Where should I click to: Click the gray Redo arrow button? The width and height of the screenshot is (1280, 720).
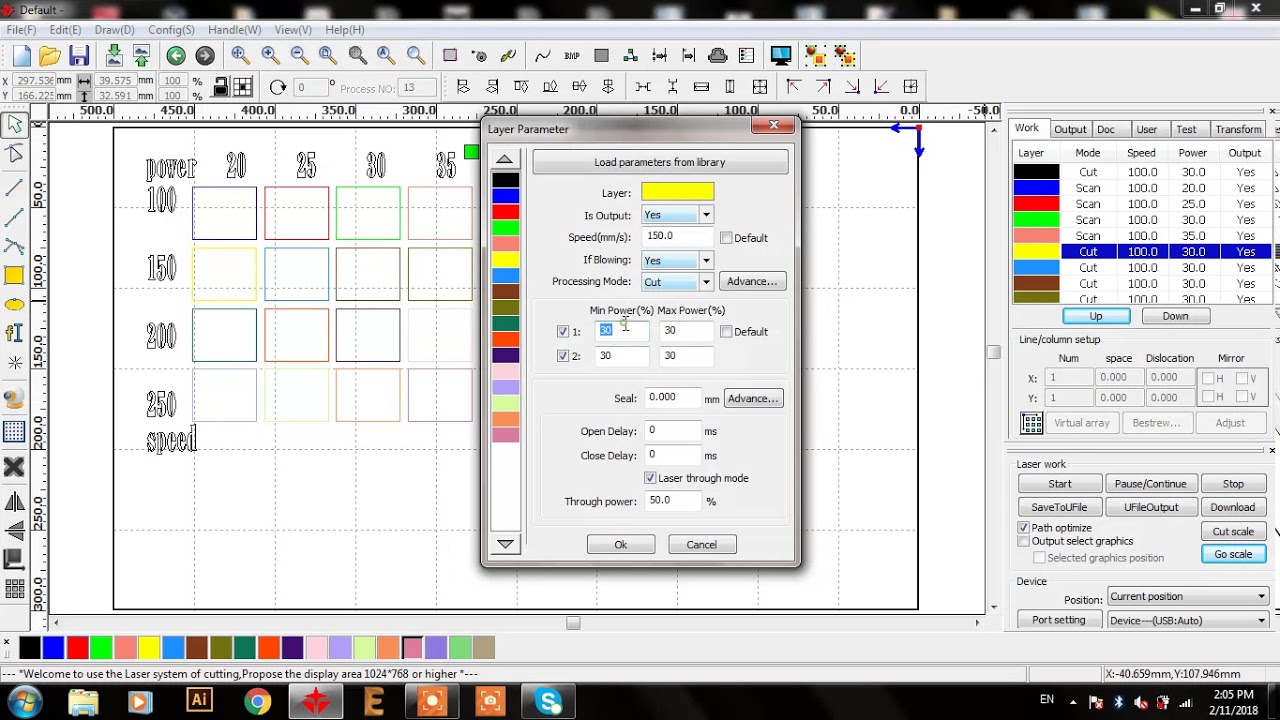[x=205, y=56]
